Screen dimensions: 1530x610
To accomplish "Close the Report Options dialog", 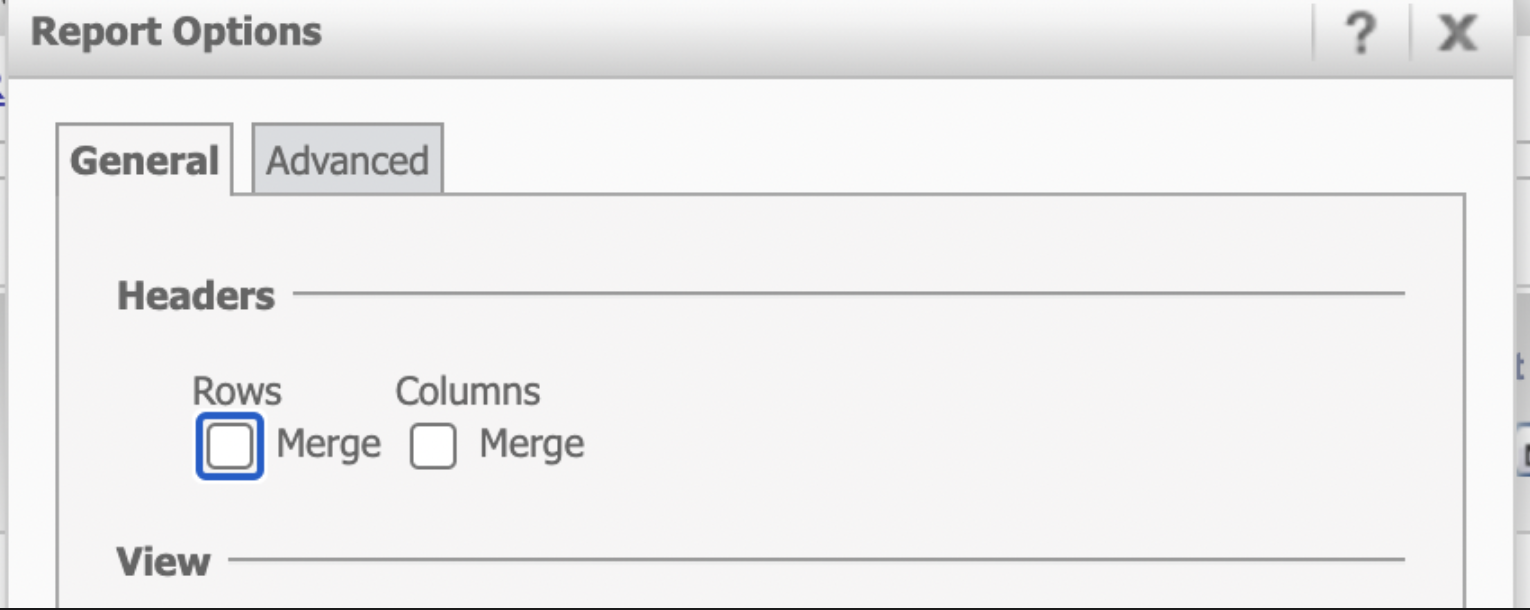I will point(1457,34).
